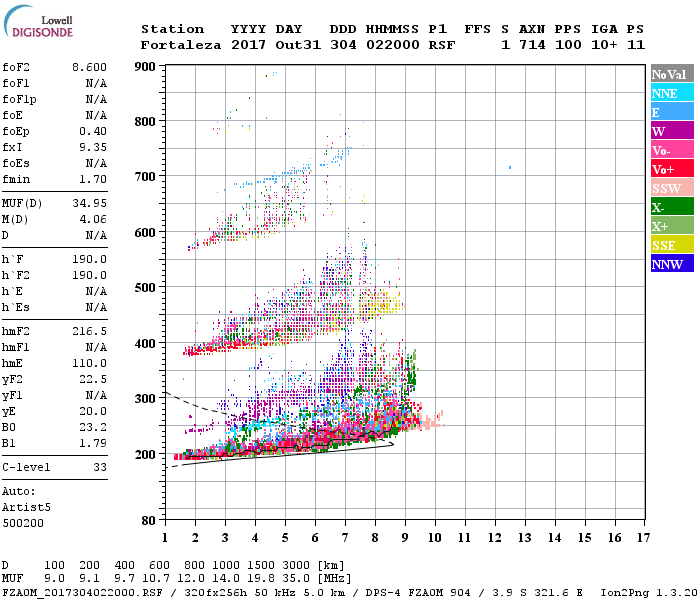Select the SSE yellow legend swatch
The width and height of the screenshot is (700, 600).
point(672,245)
